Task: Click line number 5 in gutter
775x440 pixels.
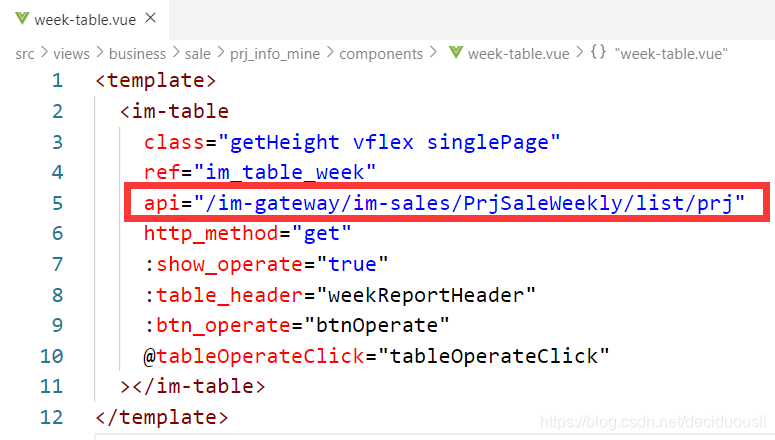Action: pyautogui.click(x=57, y=203)
